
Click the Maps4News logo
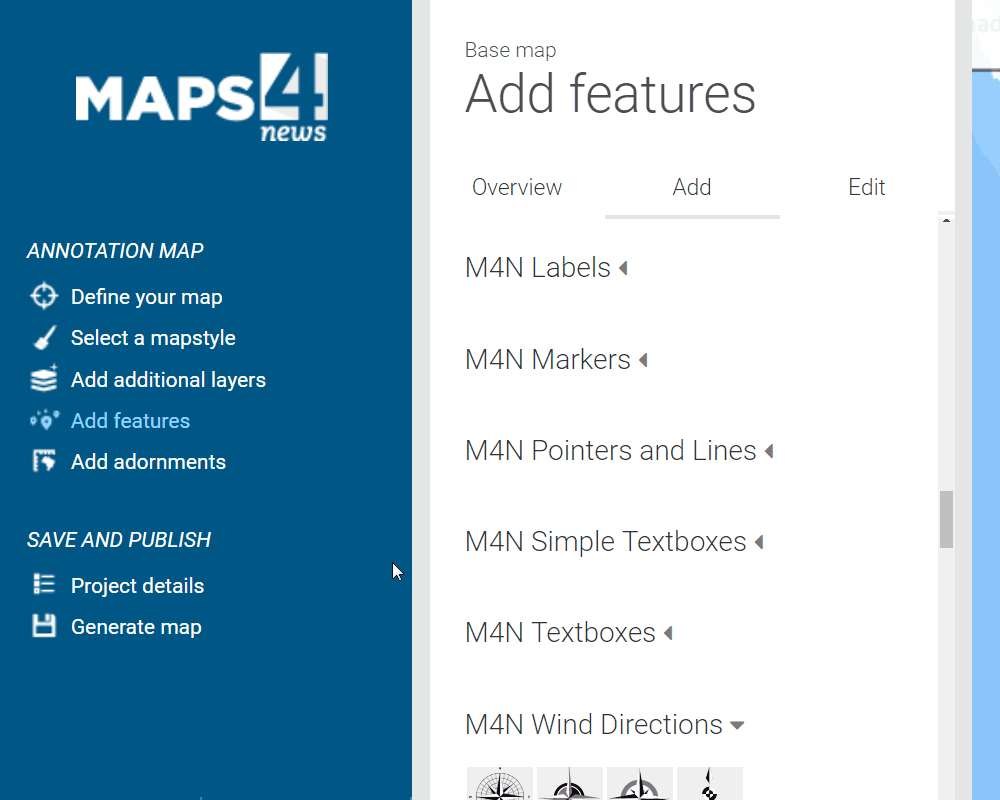[x=202, y=97]
